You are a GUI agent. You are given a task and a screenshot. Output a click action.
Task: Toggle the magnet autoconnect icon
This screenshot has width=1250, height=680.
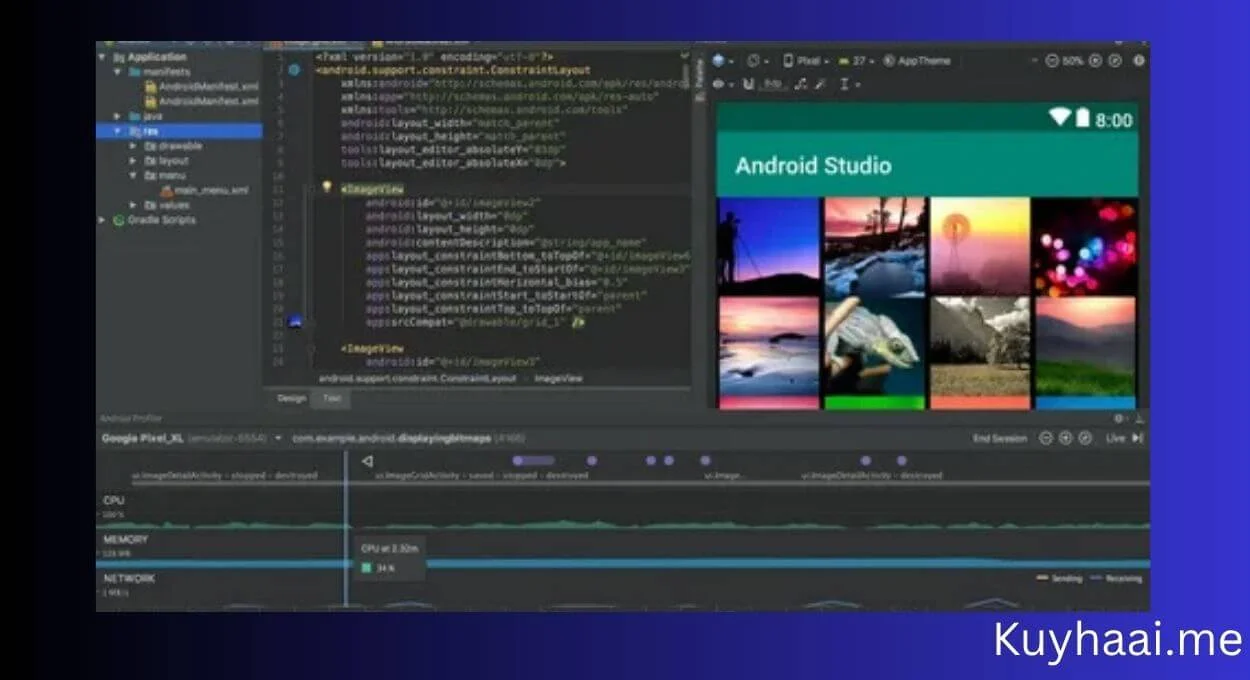pyautogui.click(x=748, y=85)
